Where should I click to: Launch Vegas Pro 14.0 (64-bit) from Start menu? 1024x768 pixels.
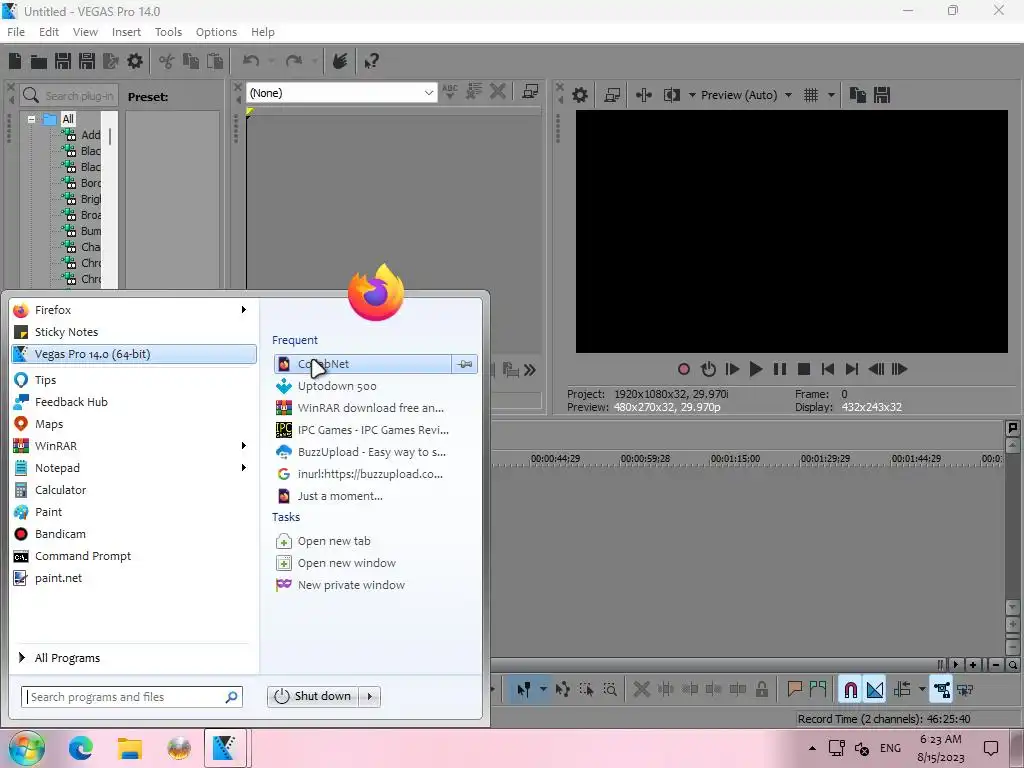134,354
